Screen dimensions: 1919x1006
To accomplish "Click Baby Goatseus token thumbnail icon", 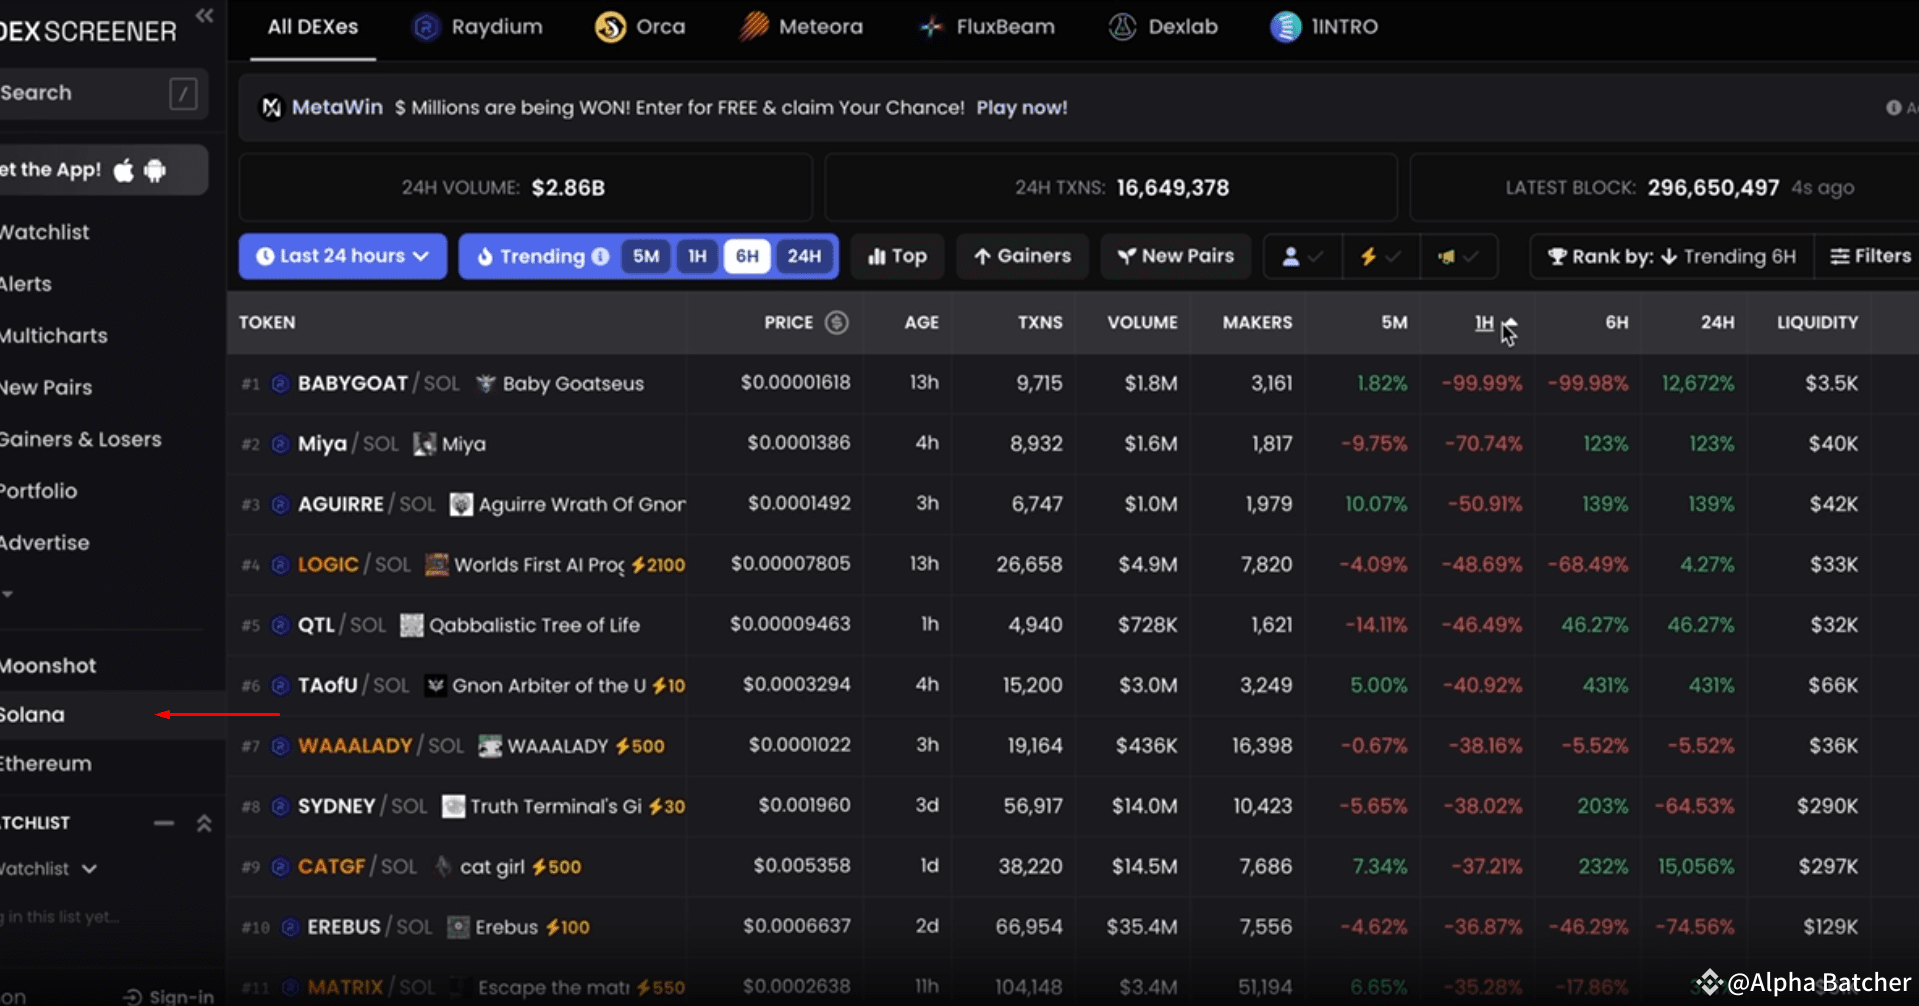I will click(x=486, y=384).
